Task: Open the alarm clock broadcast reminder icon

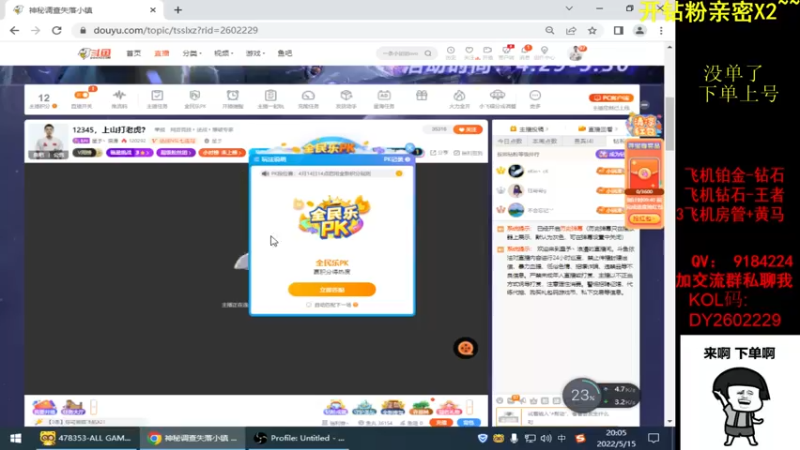Action: tap(233, 95)
